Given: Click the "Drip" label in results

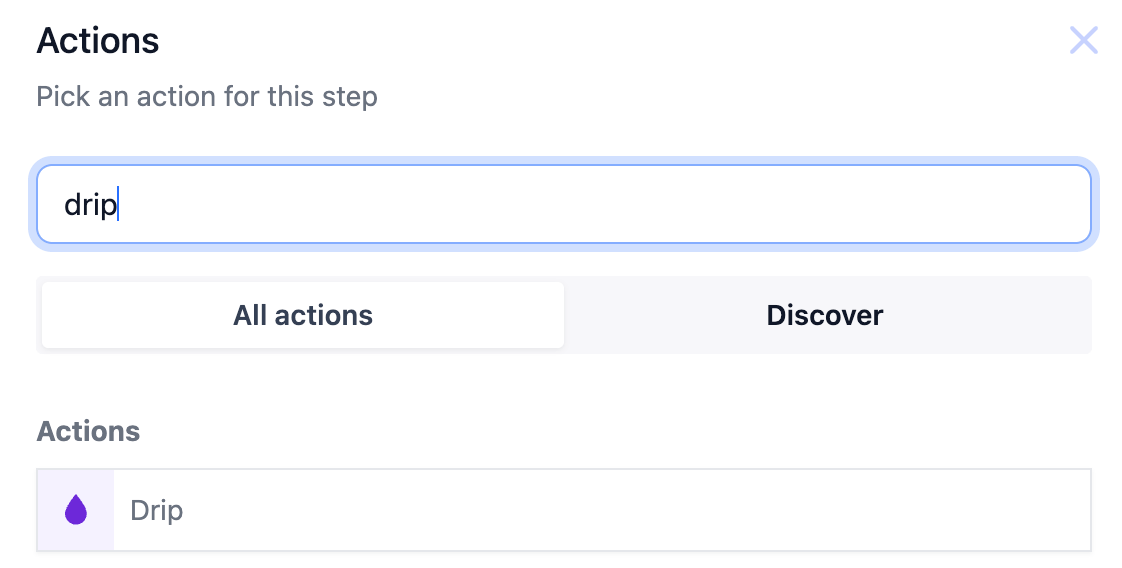Looking at the screenshot, I should pyautogui.click(x=157, y=511).
